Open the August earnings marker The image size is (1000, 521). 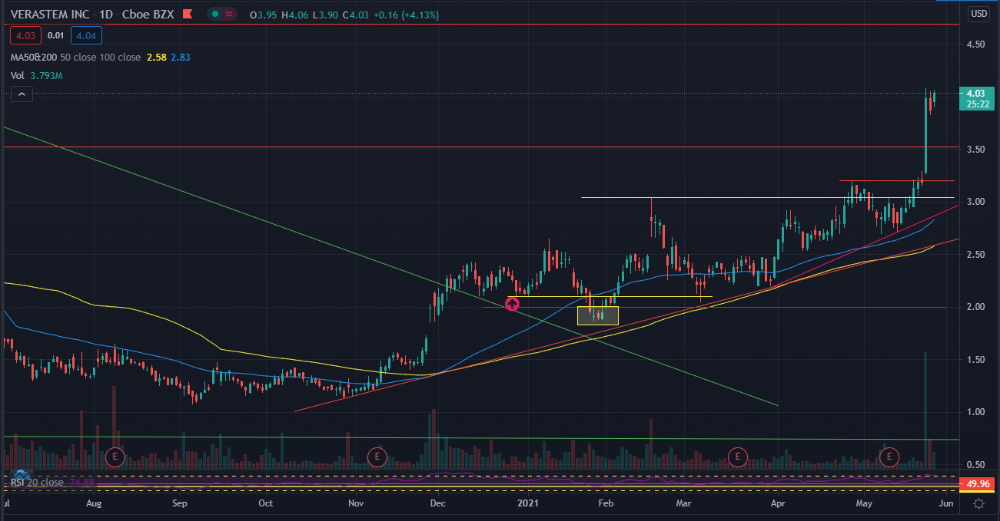(x=116, y=456)
